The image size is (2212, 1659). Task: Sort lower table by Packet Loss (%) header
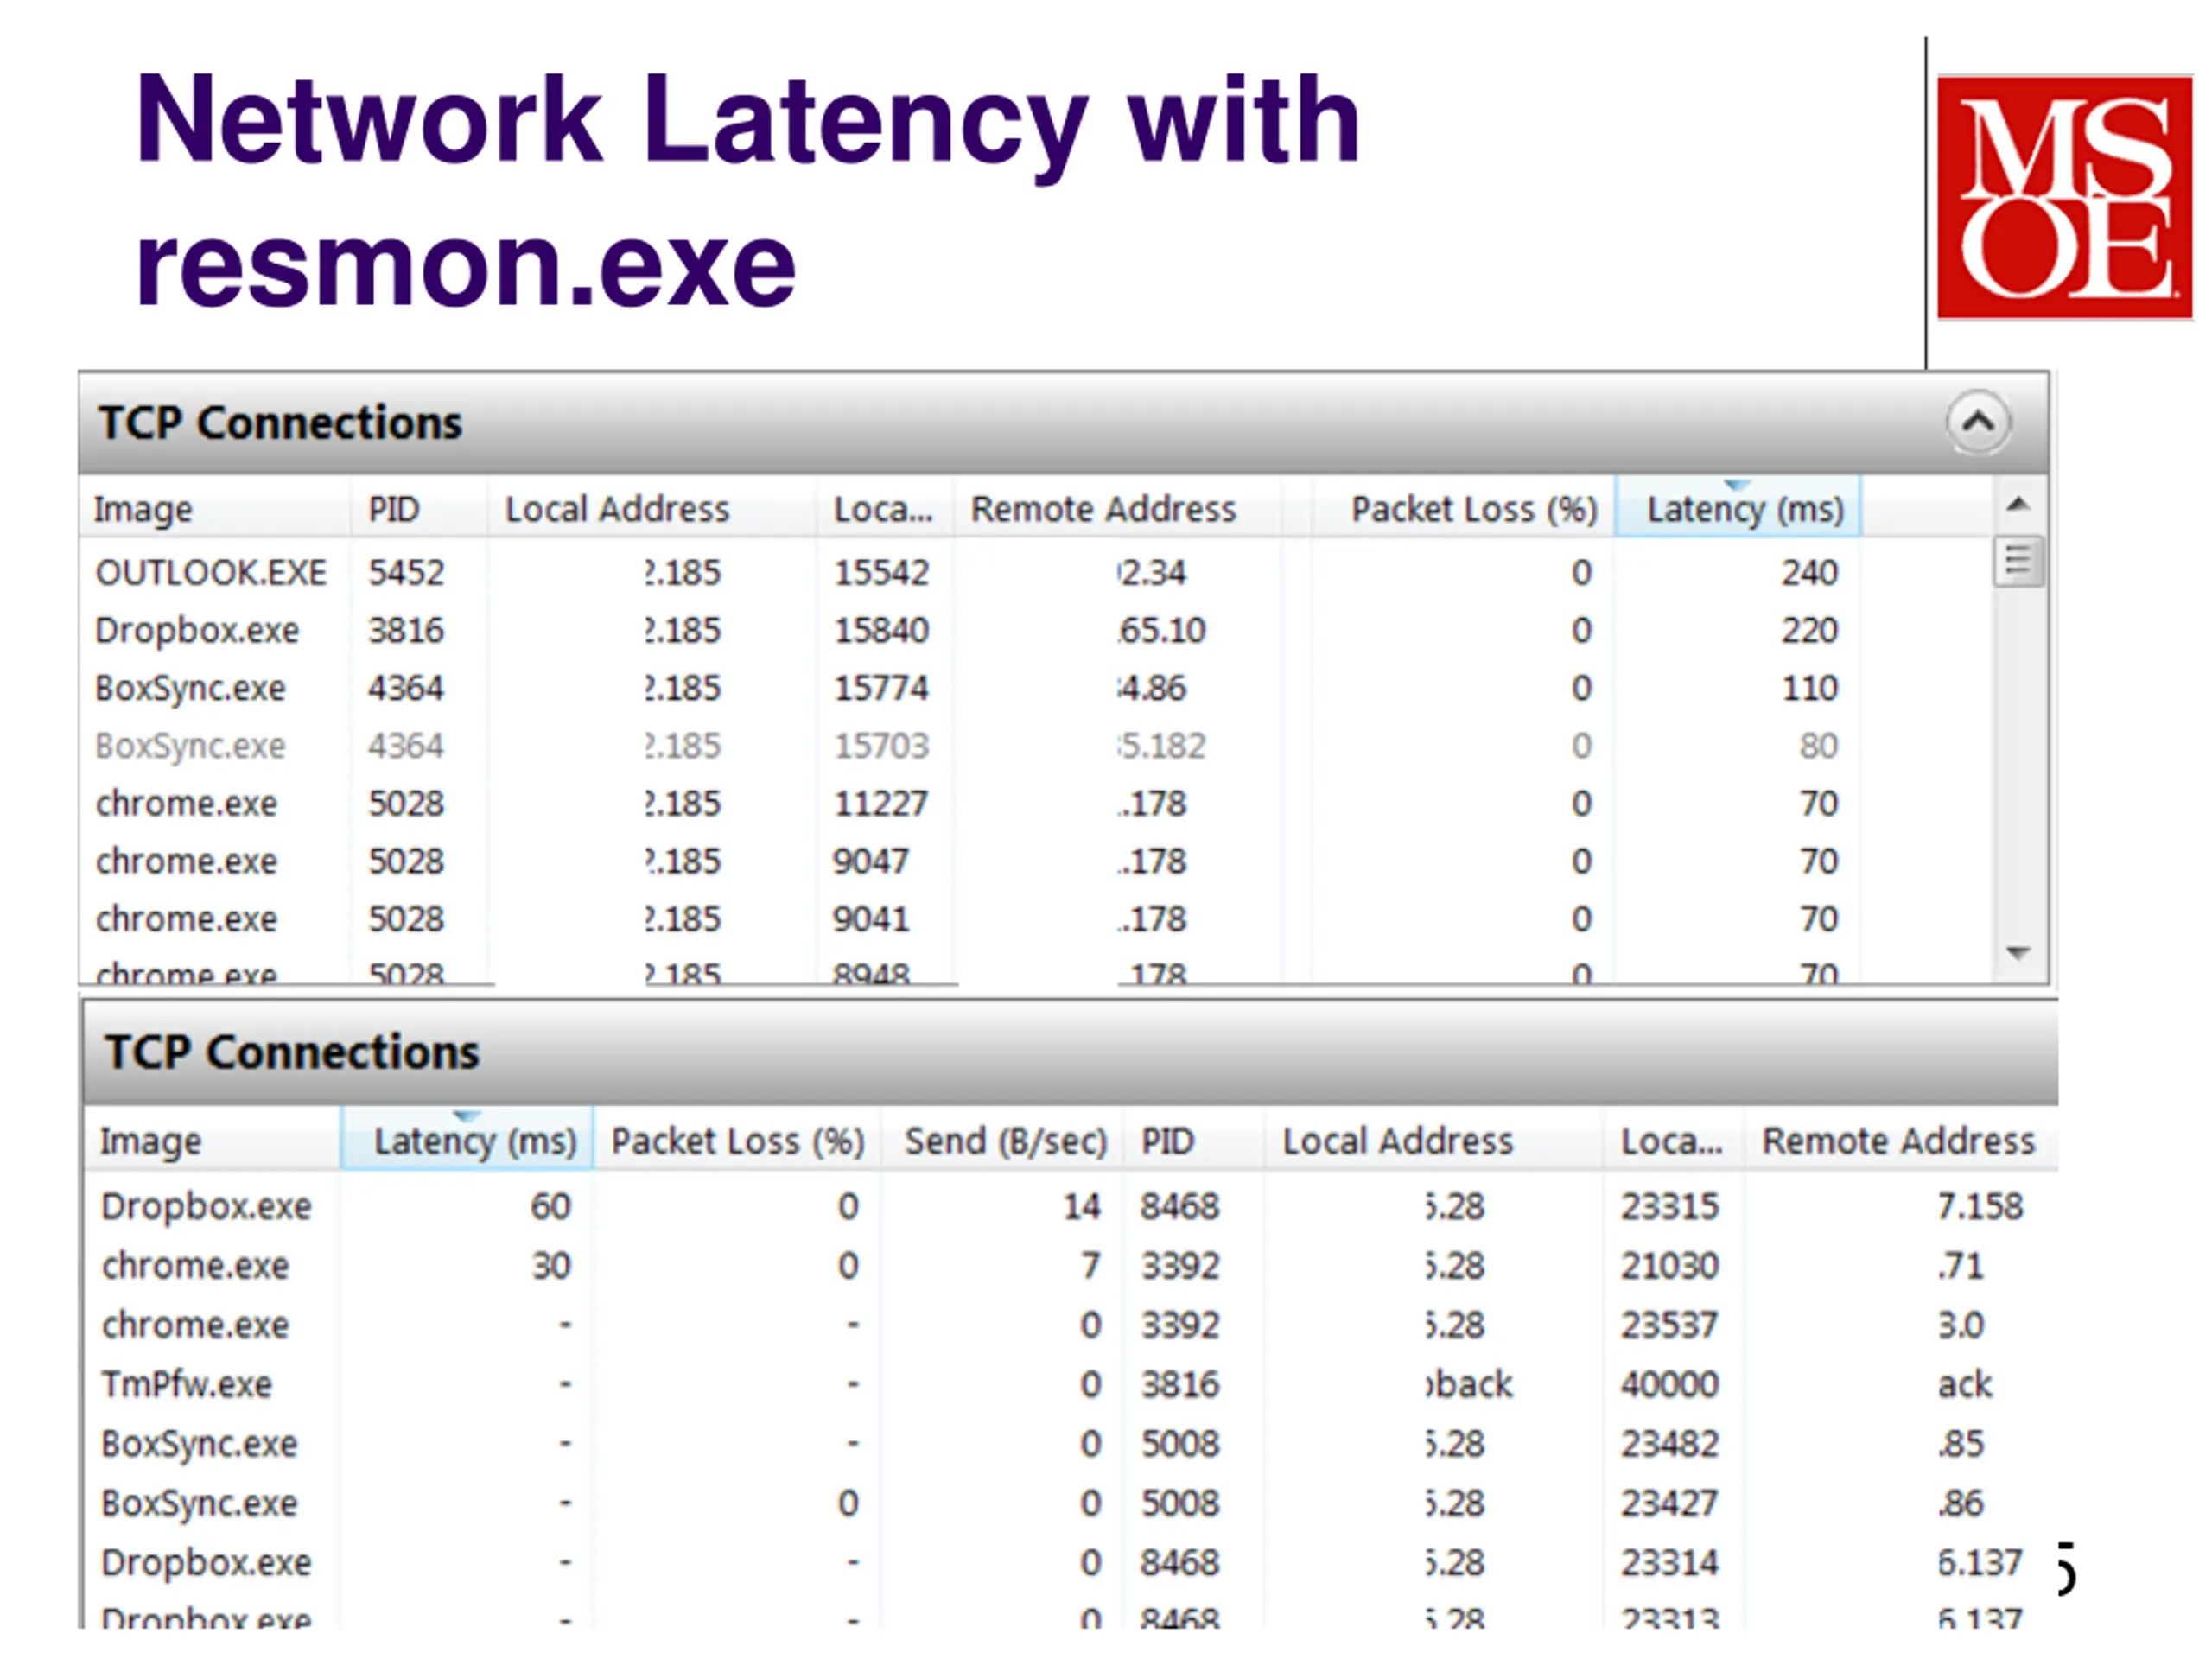coord(737,1140)
